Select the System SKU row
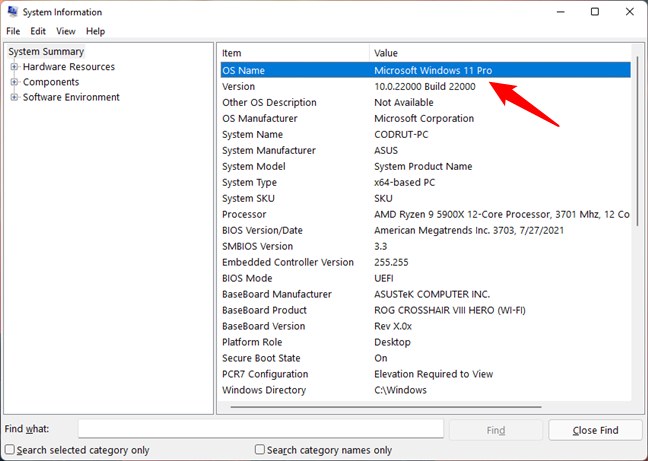648x461 pixels. (x=425, y=198)
